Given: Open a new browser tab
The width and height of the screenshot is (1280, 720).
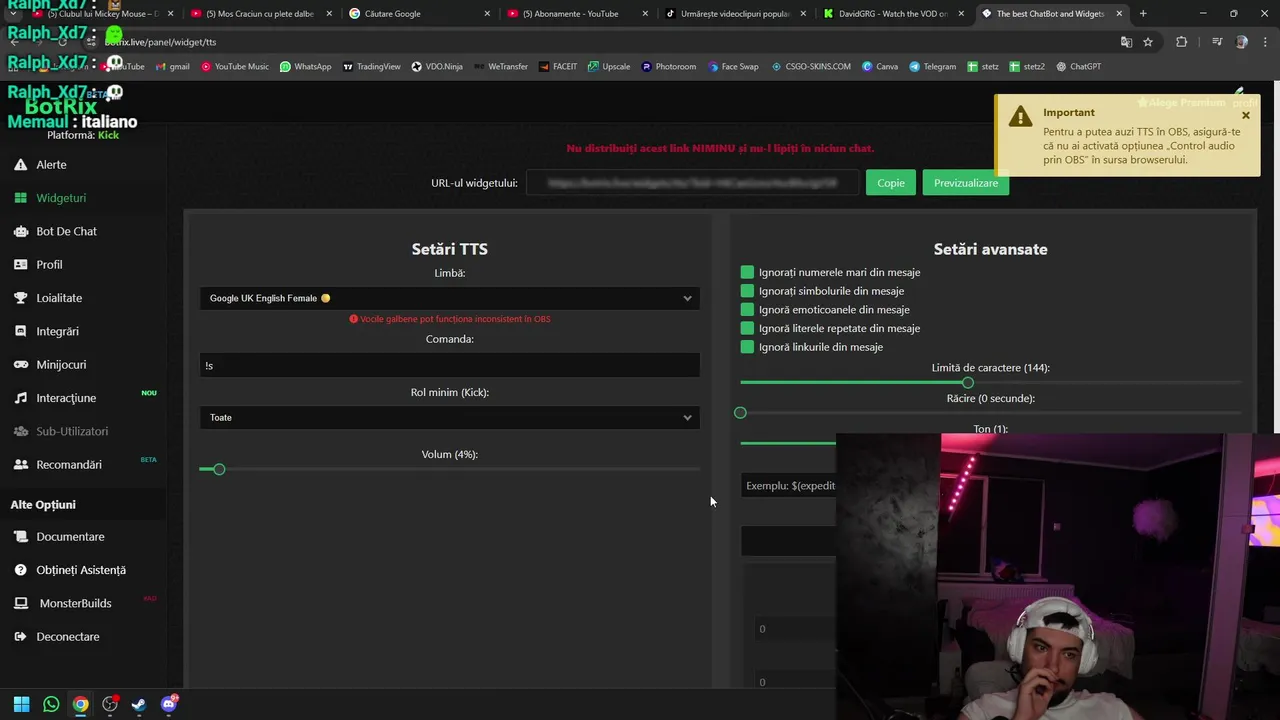Looking at the screenshot, I should 1143,14.
